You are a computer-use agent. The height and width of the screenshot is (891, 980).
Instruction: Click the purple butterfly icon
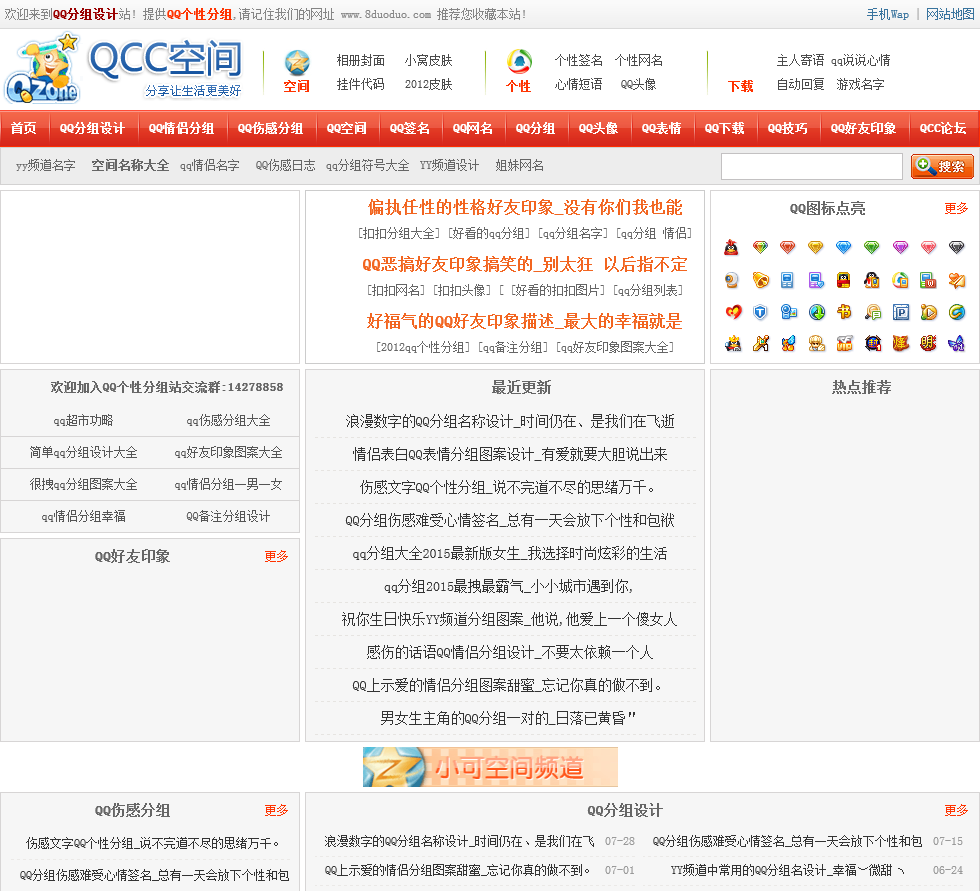point(957,343)
